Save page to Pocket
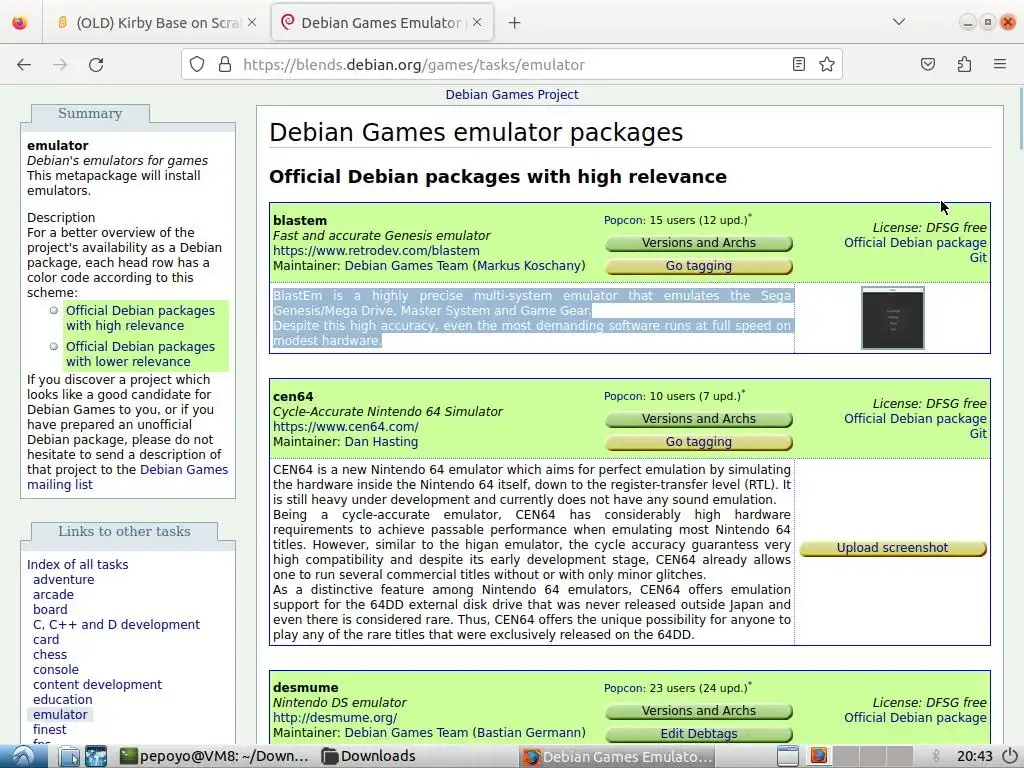 (x=928, y=64)
